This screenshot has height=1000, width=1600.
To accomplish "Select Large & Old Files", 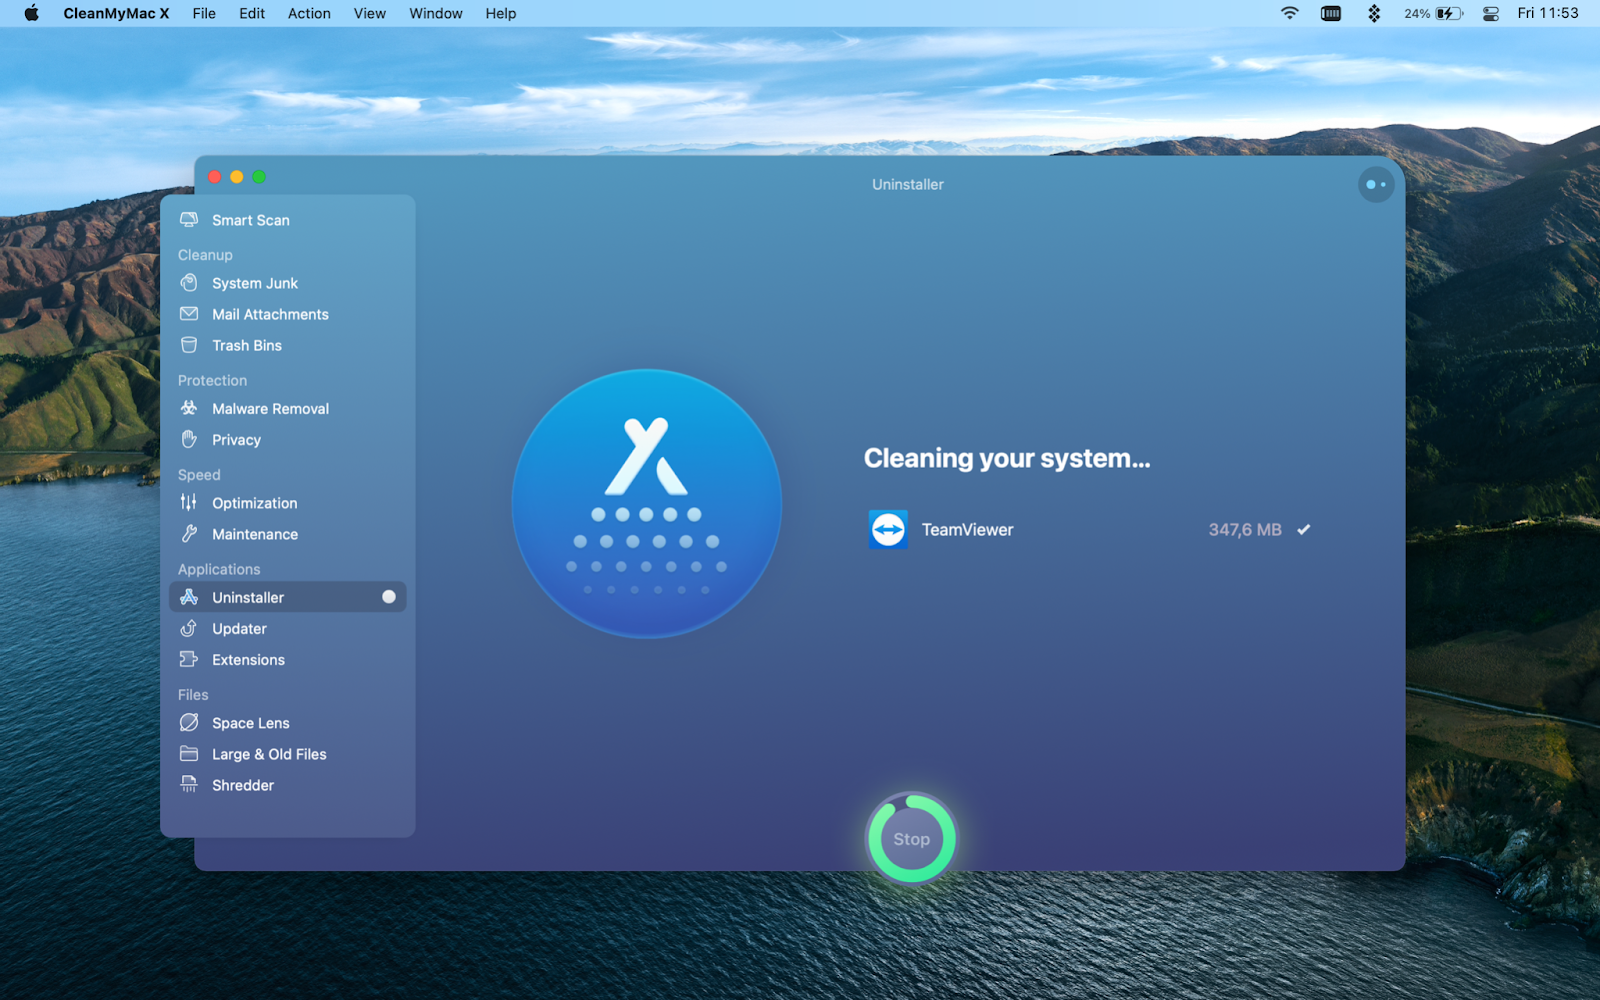I will (288, 753).
